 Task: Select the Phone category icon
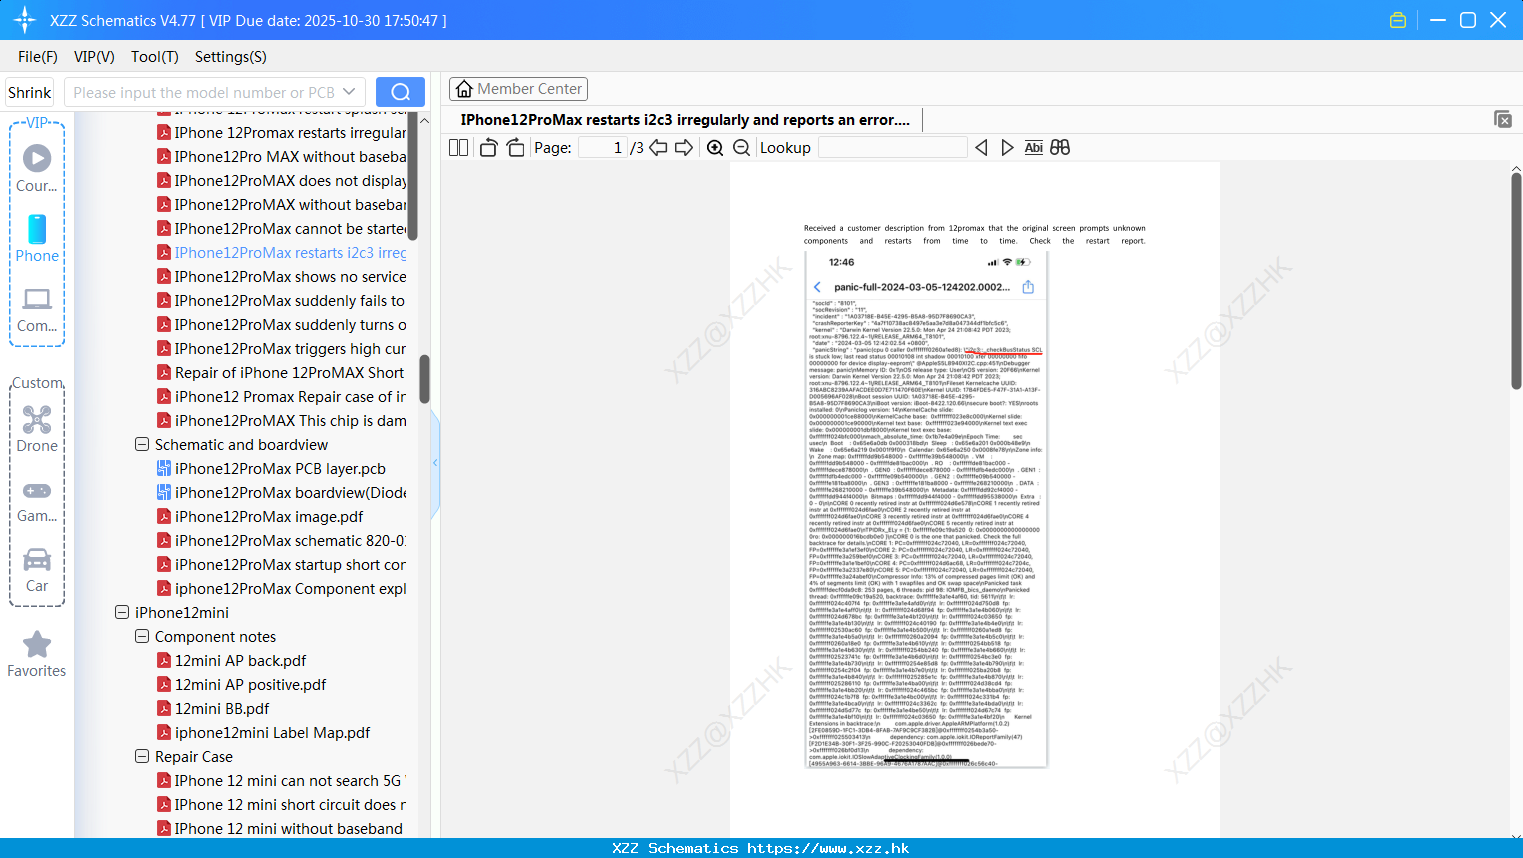click(37, 238)
